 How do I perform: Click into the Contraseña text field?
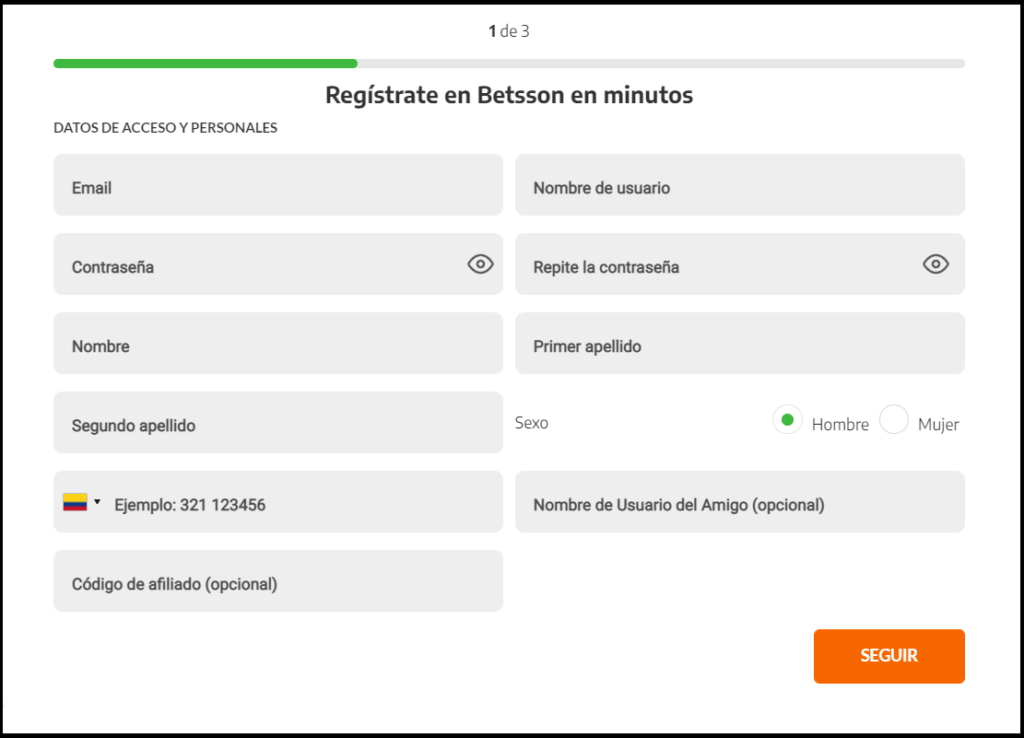click(258, 264)
